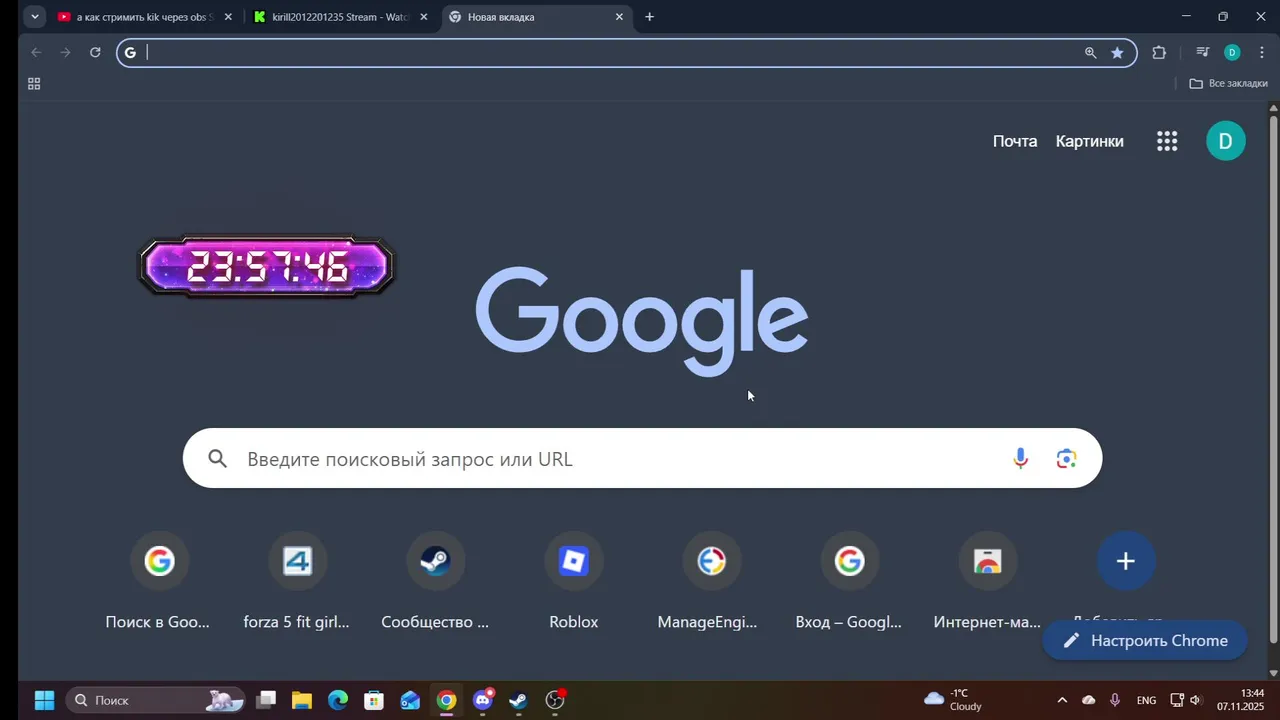This screenshot has width=1280, height=720.
Task: Open the Chrome profile avatar in toolbar
Action: coord(1232,53)
